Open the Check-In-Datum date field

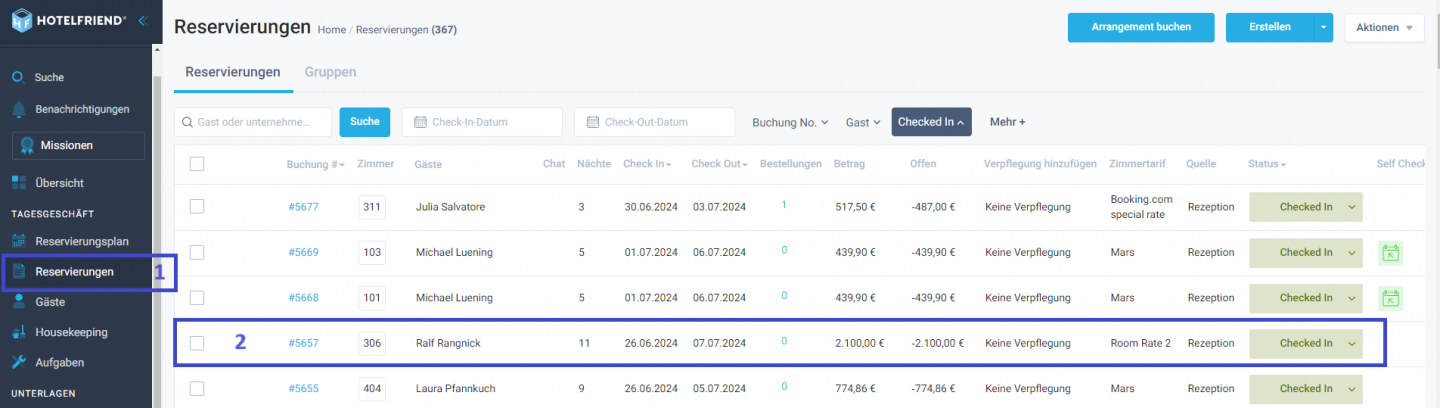482,122
